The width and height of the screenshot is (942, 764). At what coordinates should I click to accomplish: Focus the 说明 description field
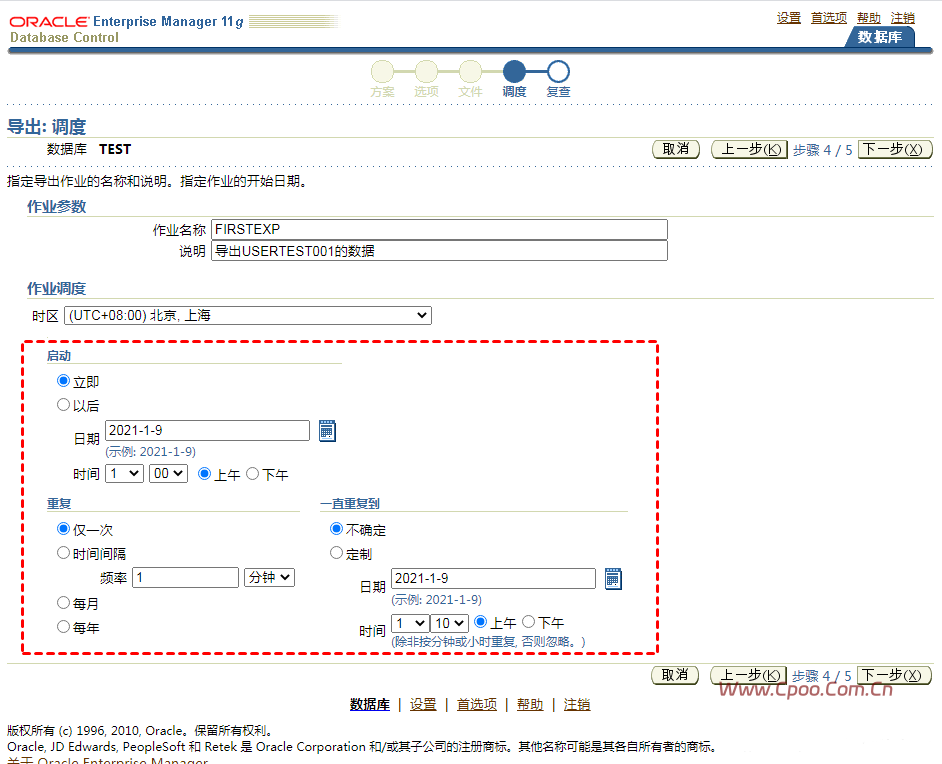(x=439, y=250)
